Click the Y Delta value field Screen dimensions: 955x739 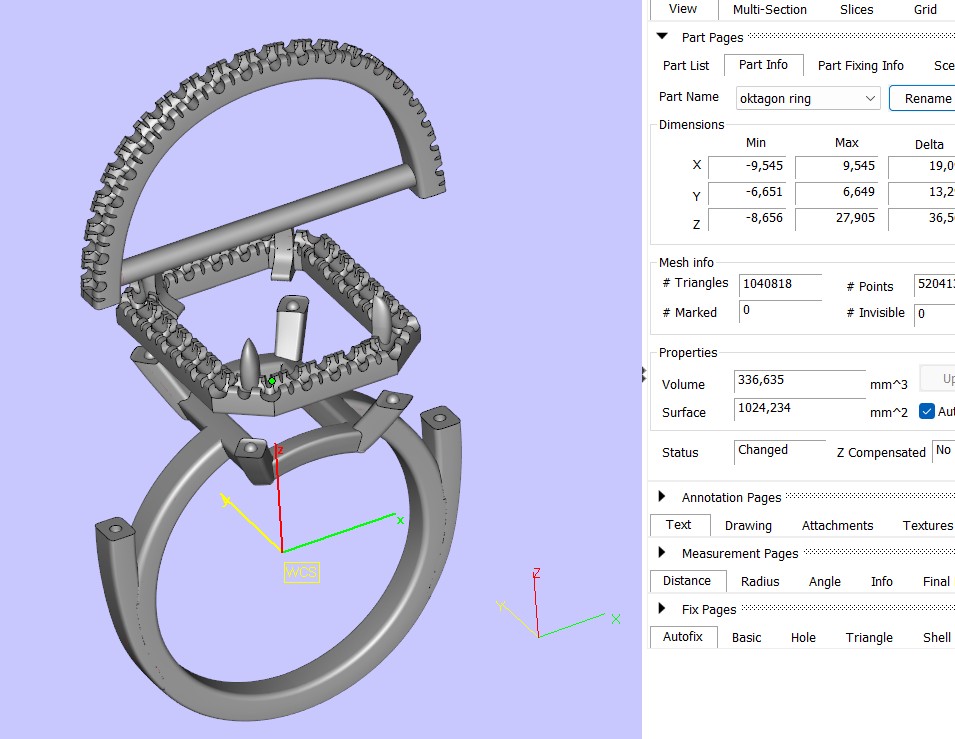(x=922, y=193)
